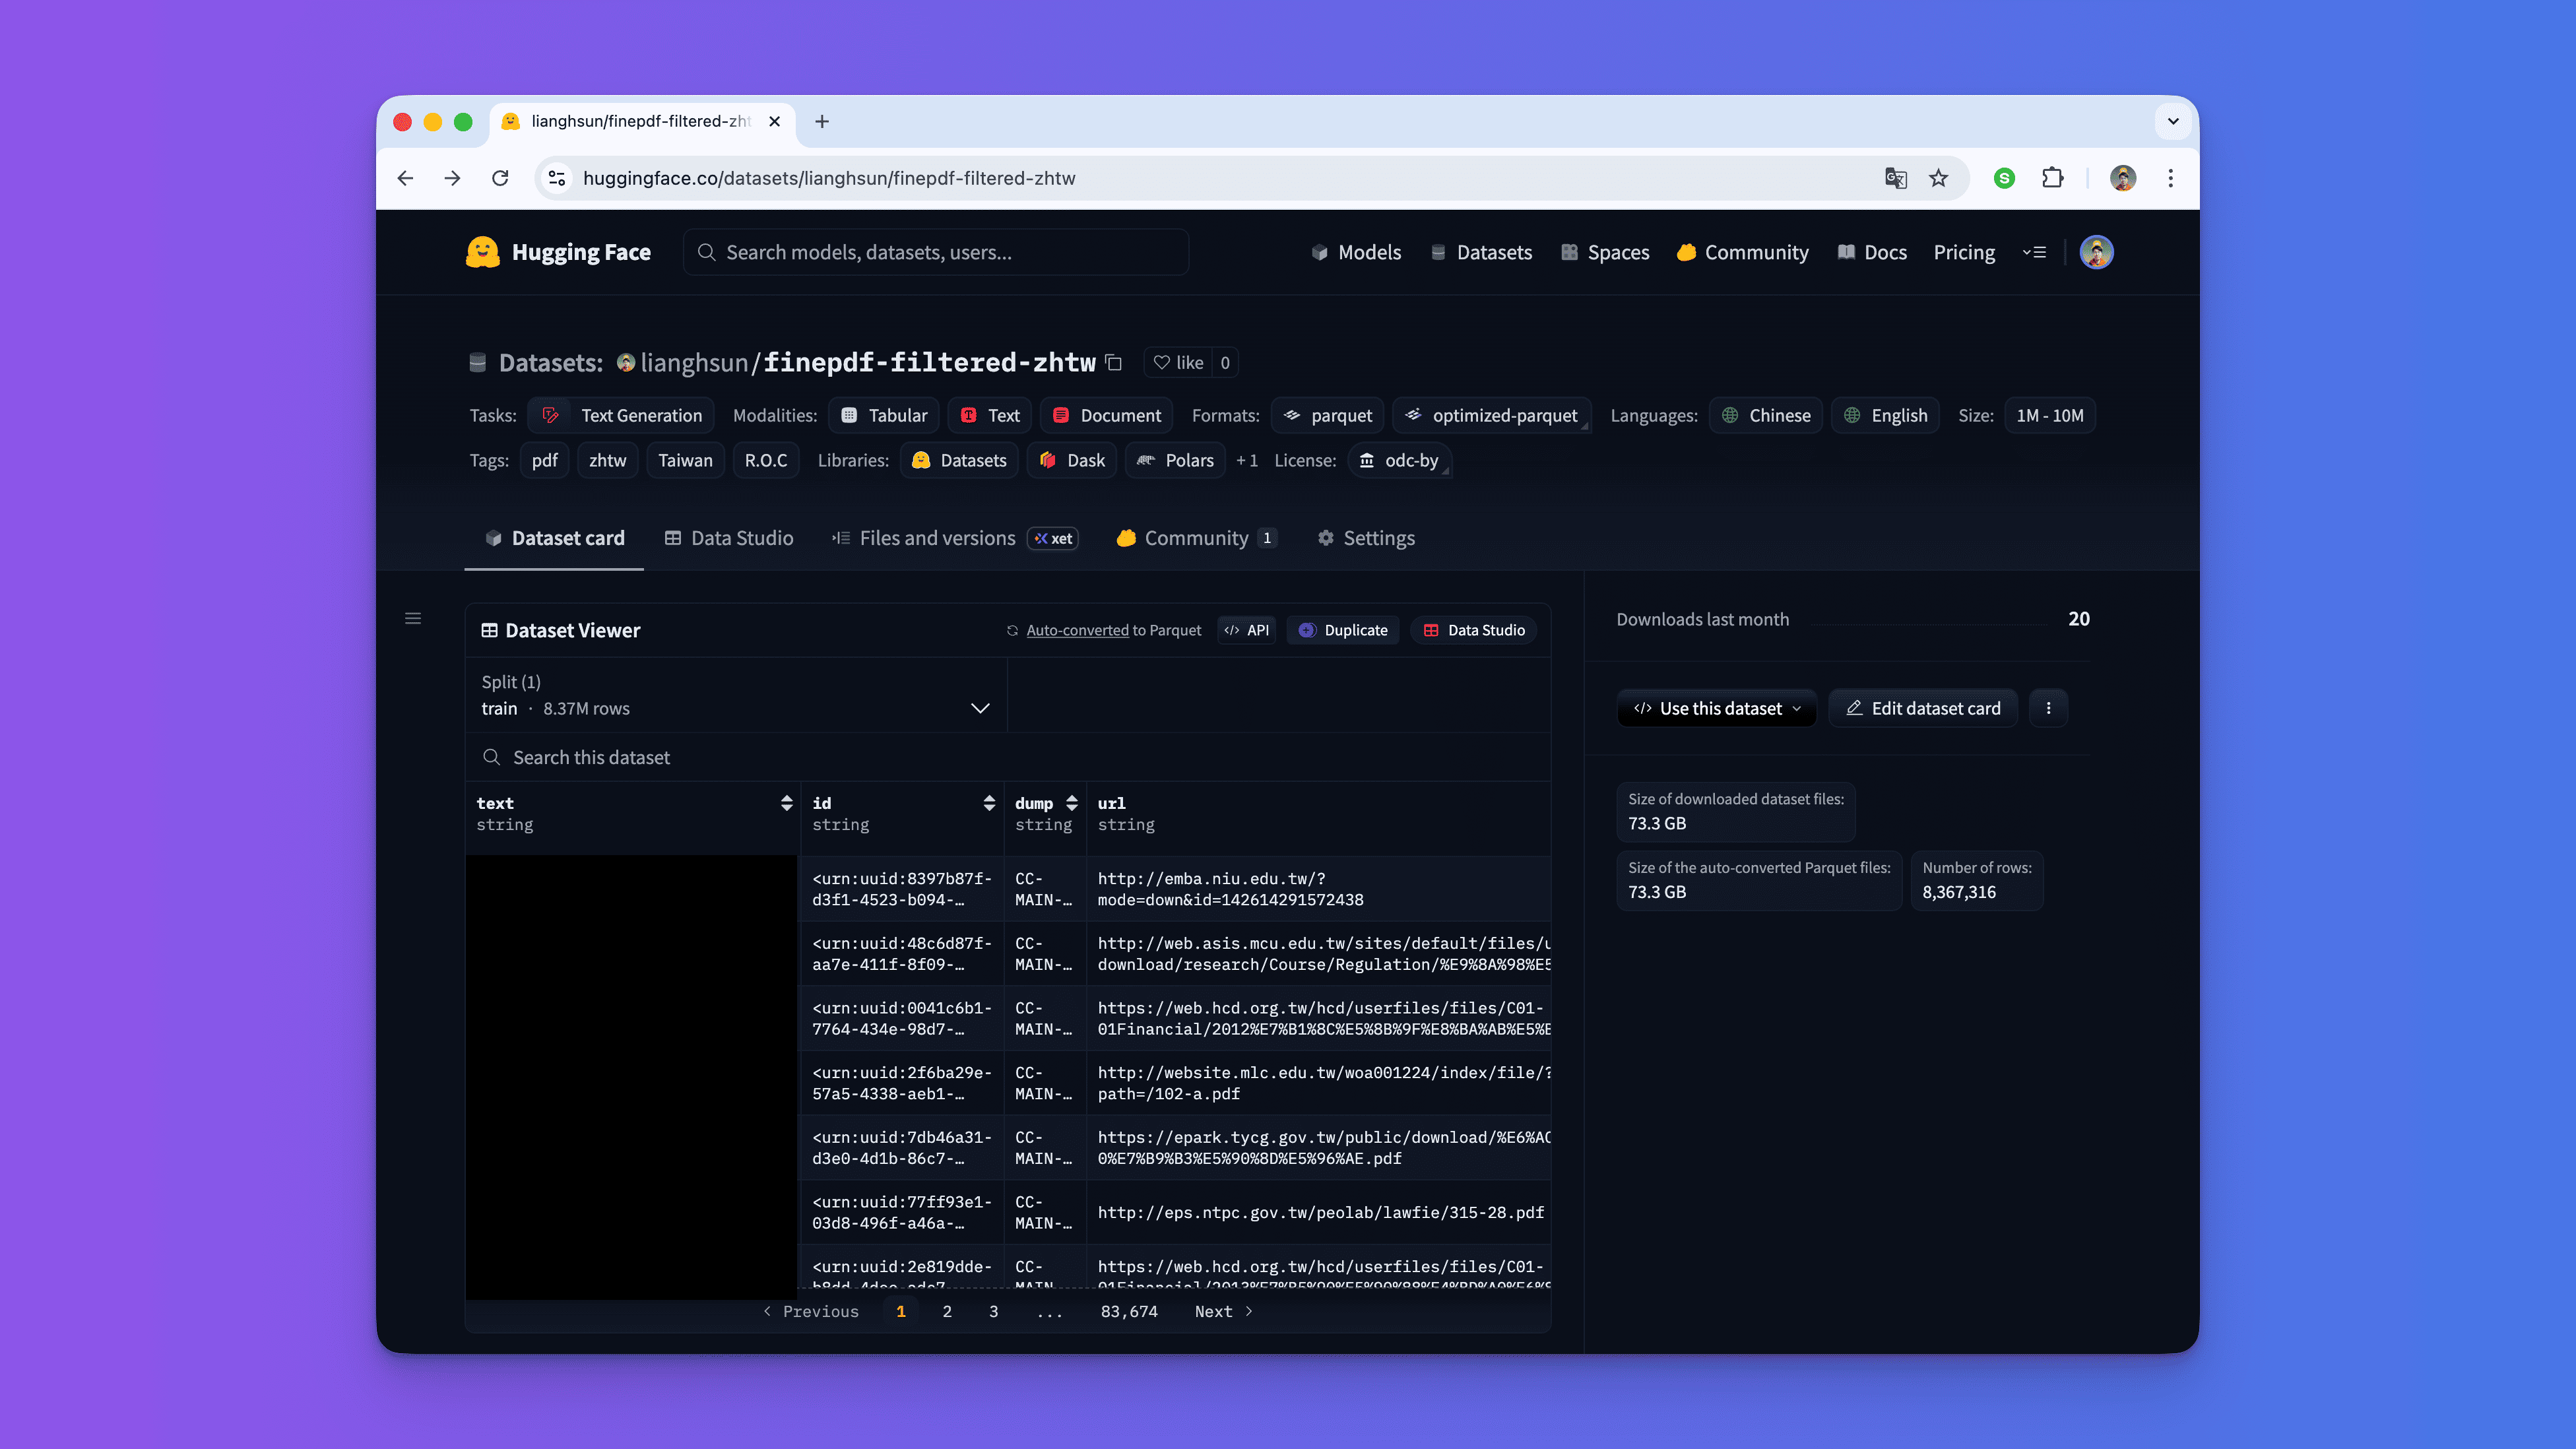Go to Models in the navigation
Screen dimensions: 2576x1449
coord(1356,252)
